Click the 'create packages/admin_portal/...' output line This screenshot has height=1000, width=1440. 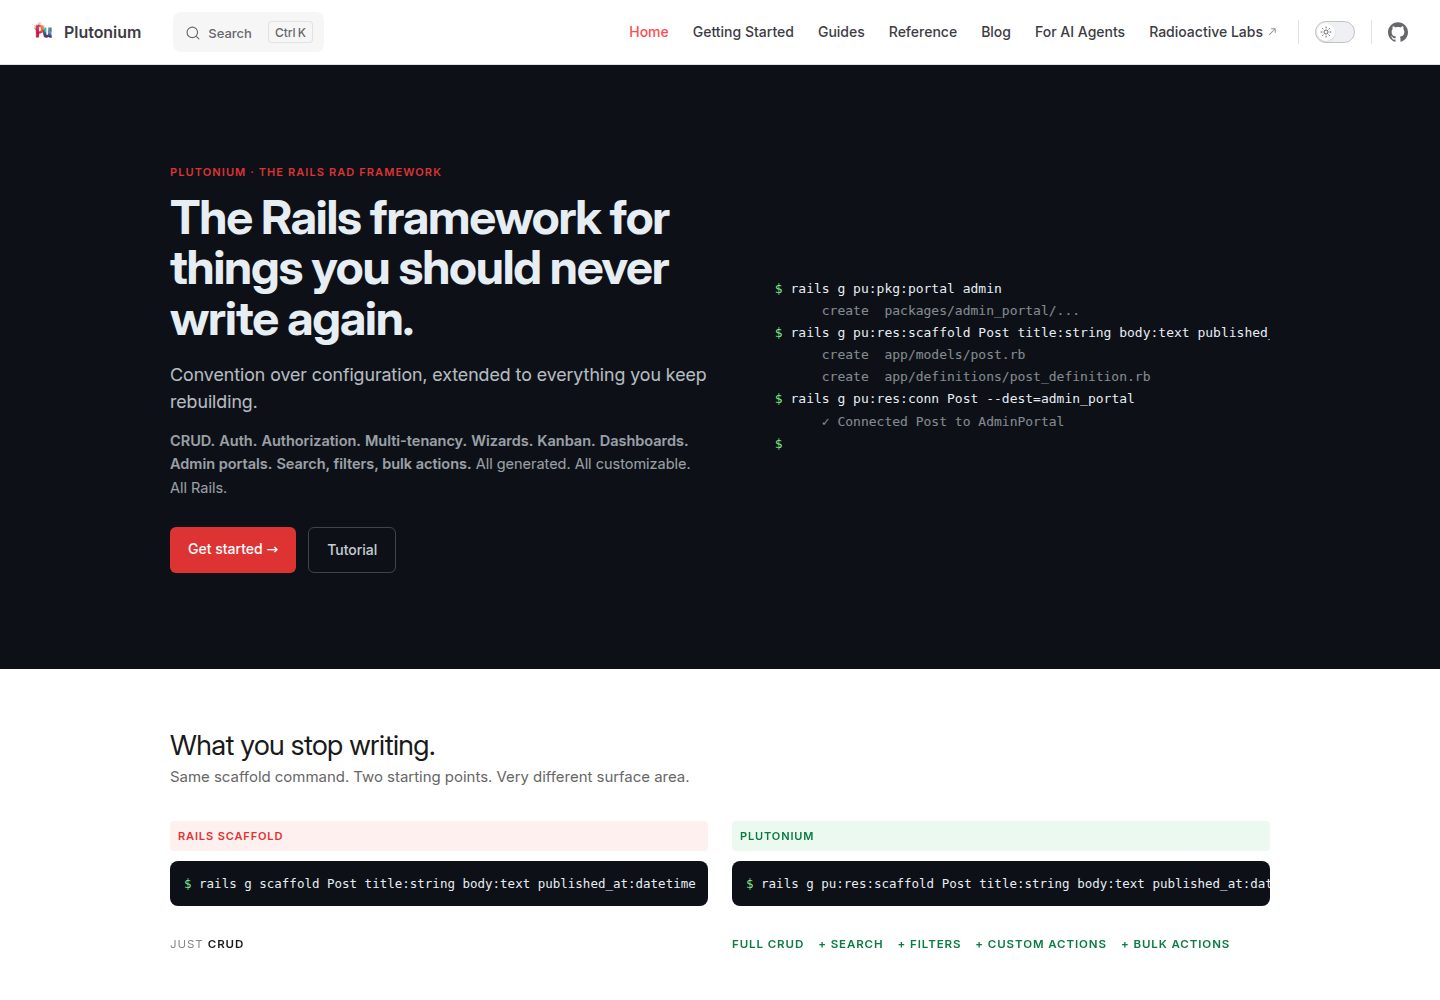pos(950,311)
